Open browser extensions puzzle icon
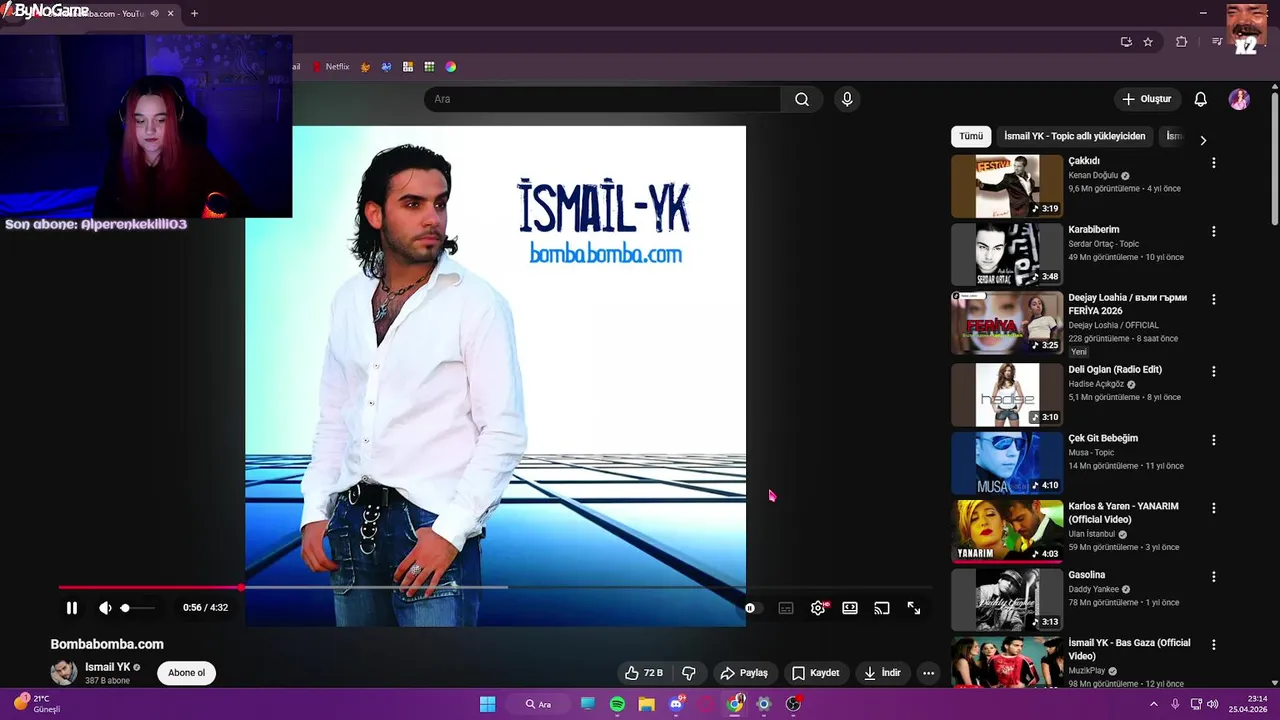 coord(1182,42)
